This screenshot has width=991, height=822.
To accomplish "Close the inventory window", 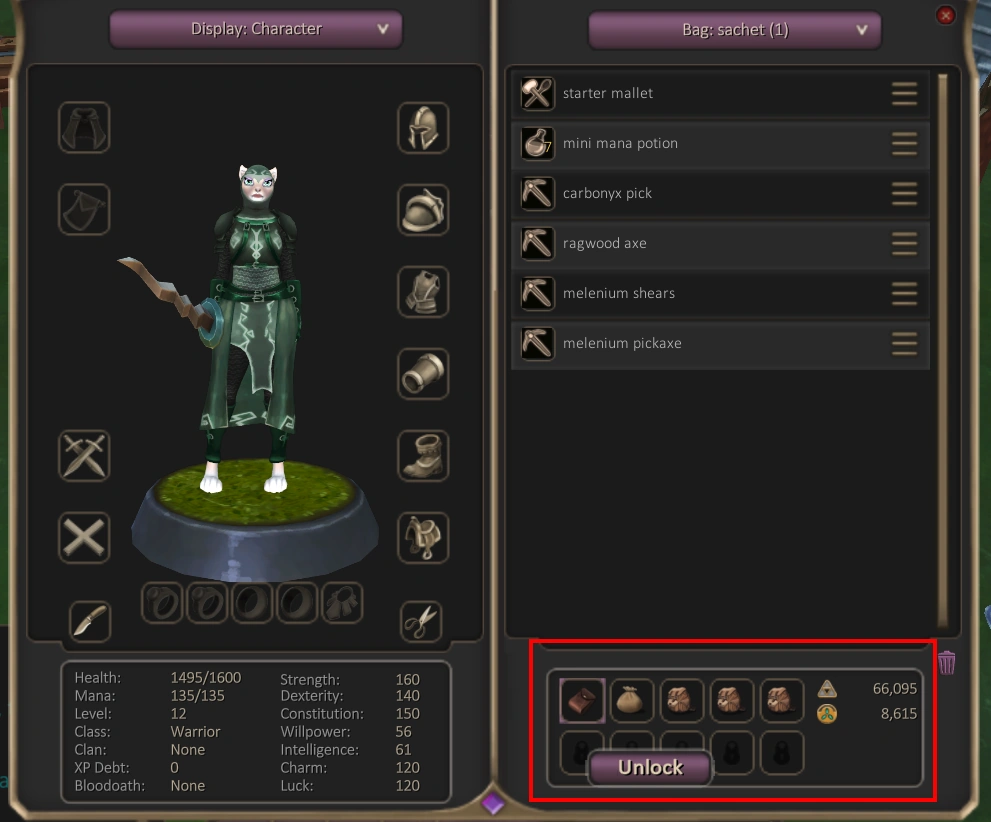I will point(945,15).
